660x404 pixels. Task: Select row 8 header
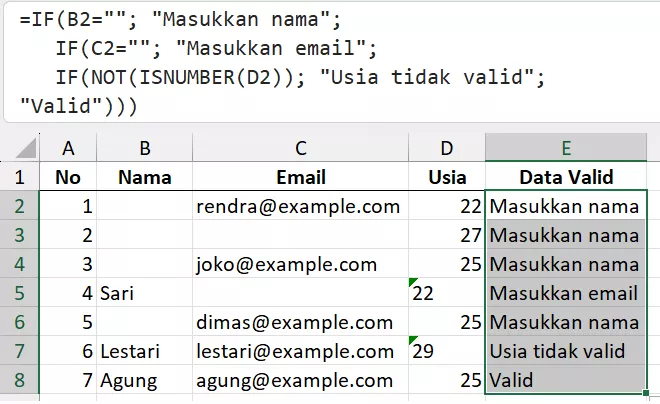pyautogui.click(x=19, y=381)
